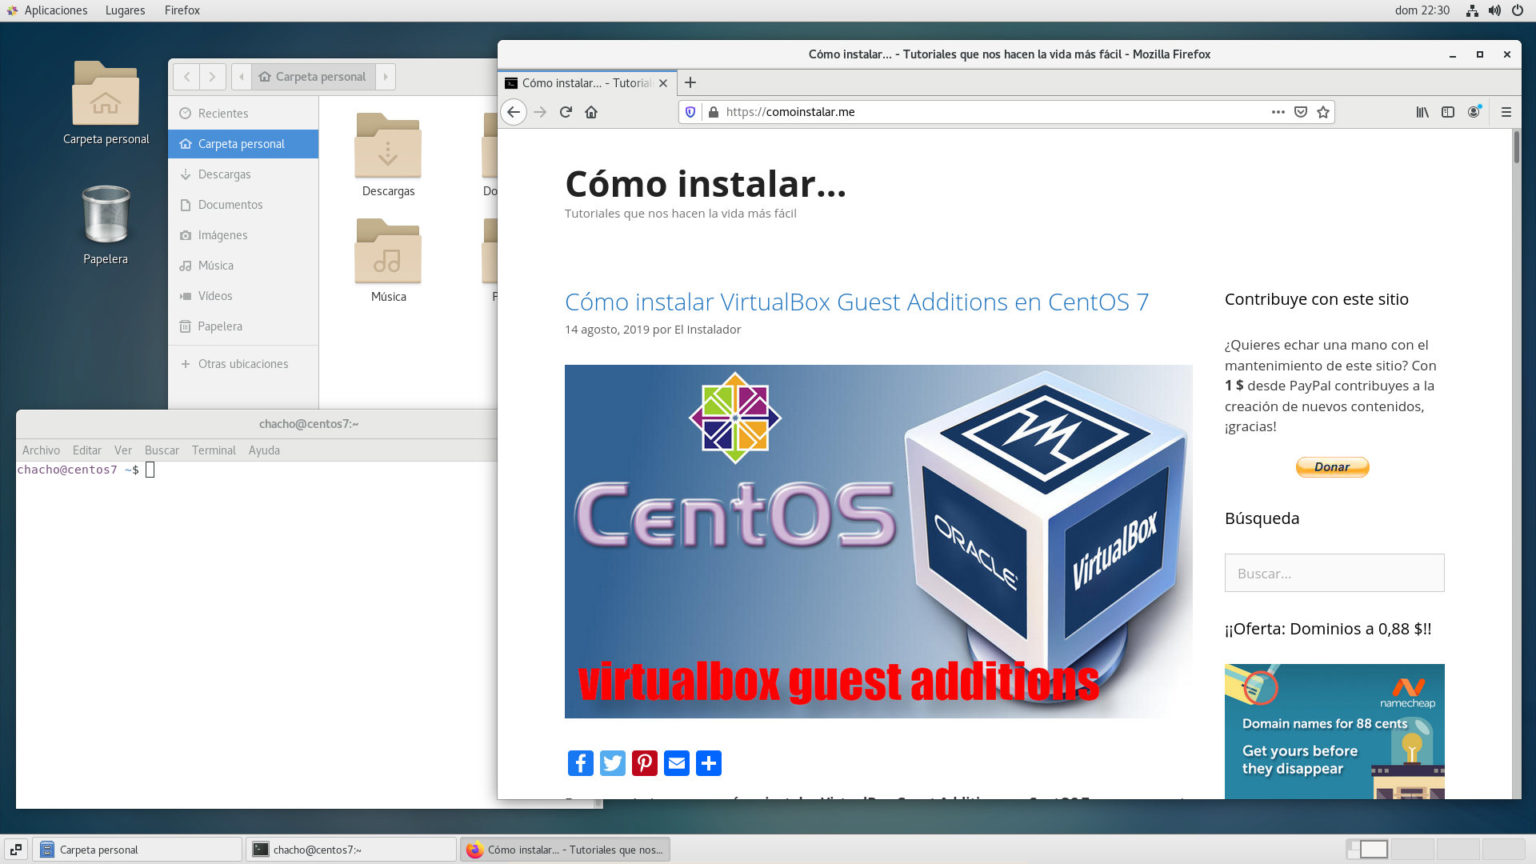Click the Donar PayPal button

point(1332,466)
